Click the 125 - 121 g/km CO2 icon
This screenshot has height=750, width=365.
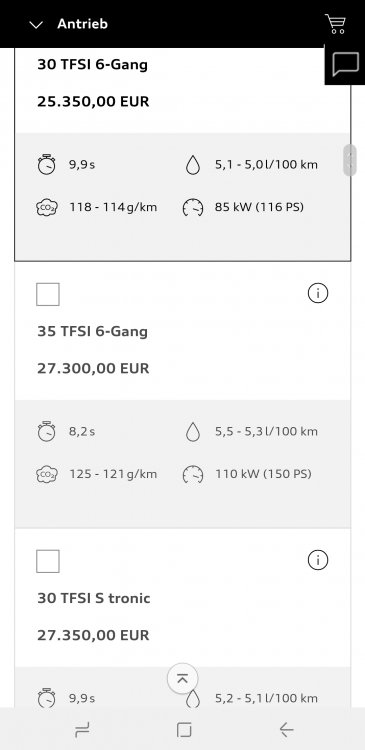(46, 474)
